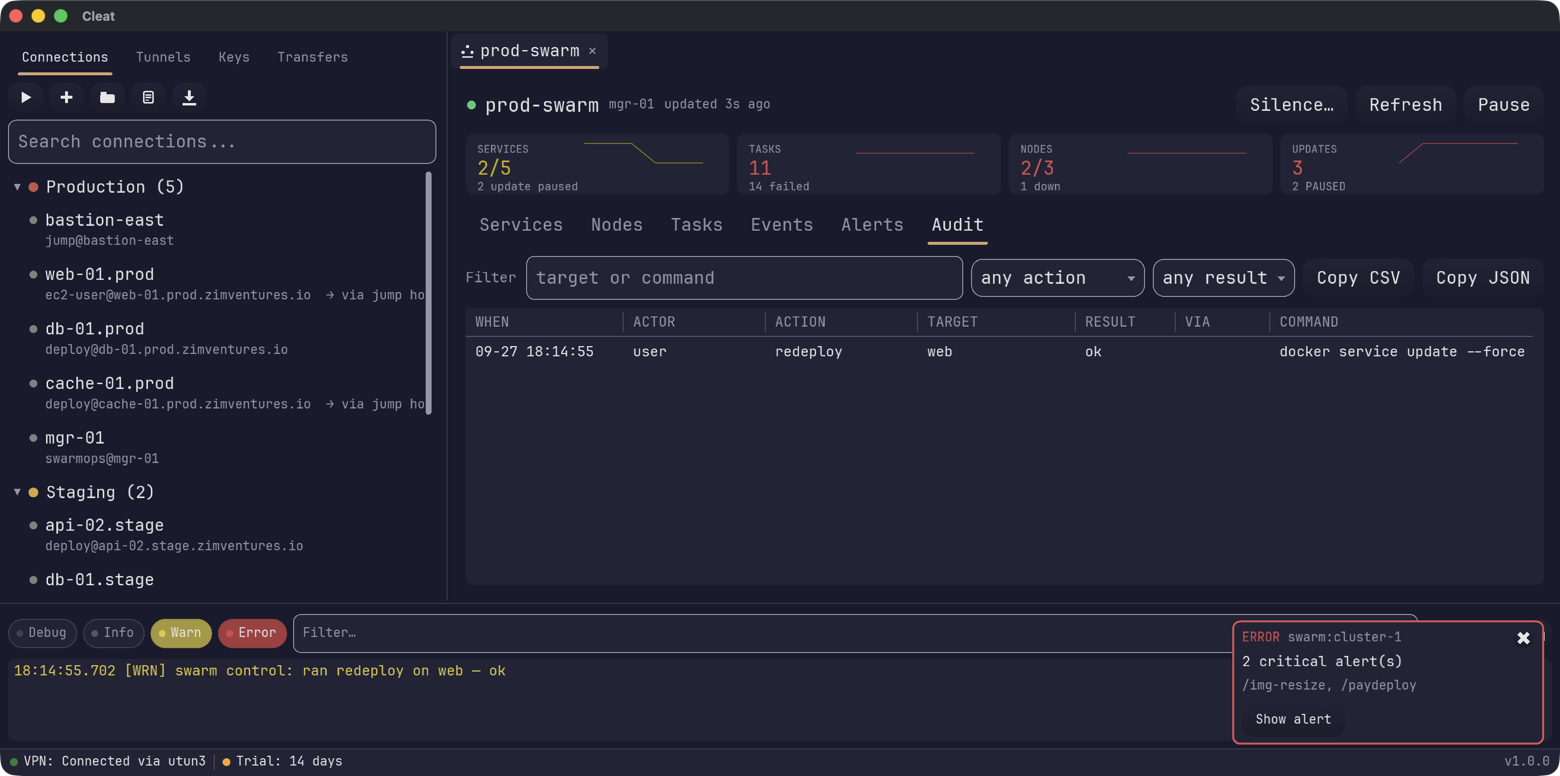Select the db-01.prod connection
Screen dimensions: 1560x776
[222, 338]
